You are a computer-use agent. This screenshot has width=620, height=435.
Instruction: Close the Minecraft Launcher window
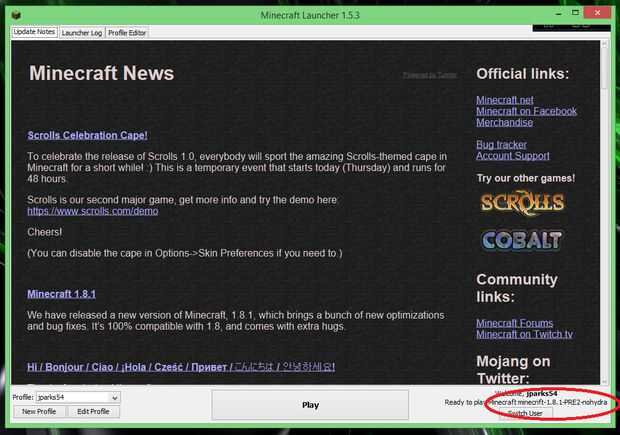[597, 13]
